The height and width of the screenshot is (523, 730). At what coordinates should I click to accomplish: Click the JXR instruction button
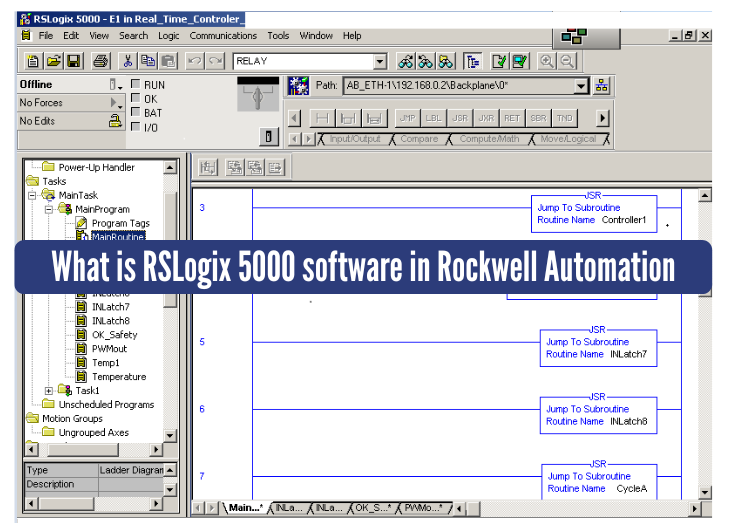[x=486, y=118]
